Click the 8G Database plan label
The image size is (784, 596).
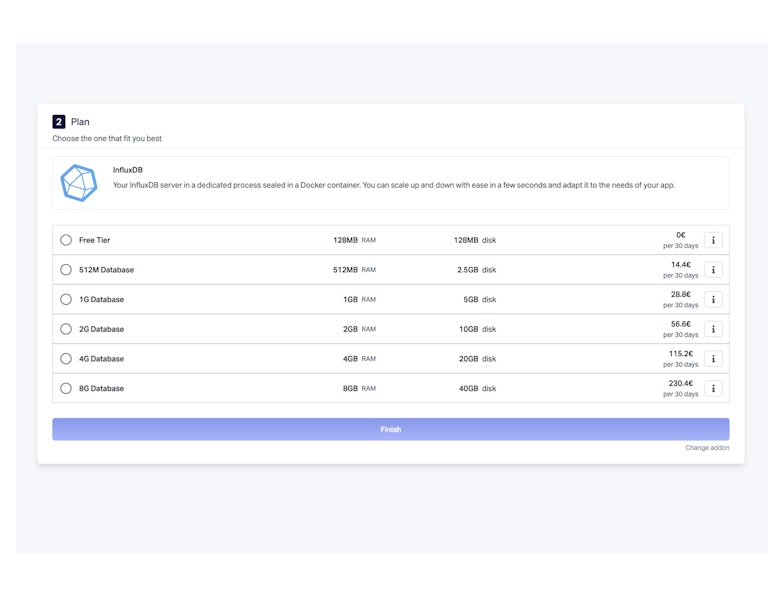point(102,388)
